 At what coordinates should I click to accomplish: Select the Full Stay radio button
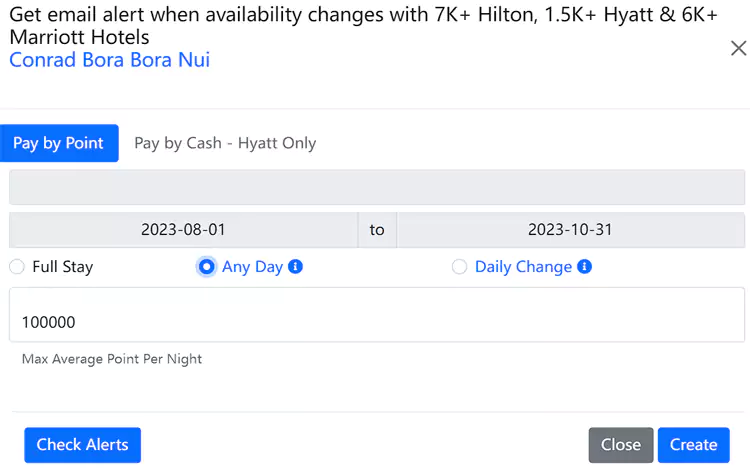point(17,267)
